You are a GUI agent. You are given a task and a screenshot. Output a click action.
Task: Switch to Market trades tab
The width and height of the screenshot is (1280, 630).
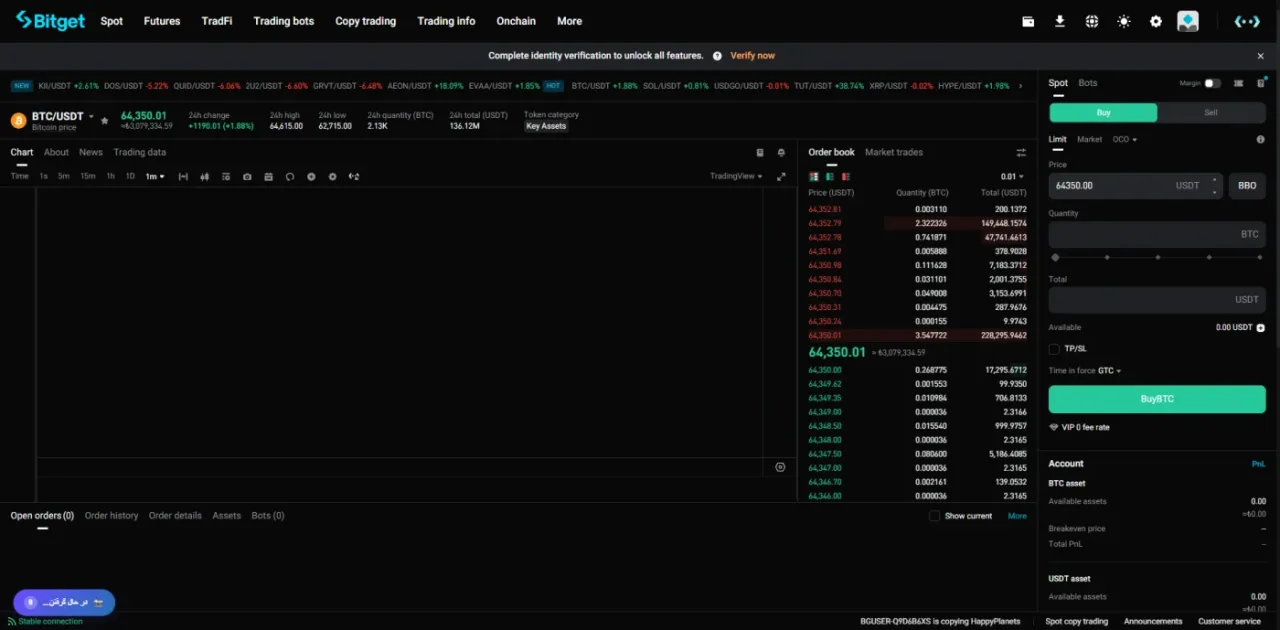coord(894,153)
